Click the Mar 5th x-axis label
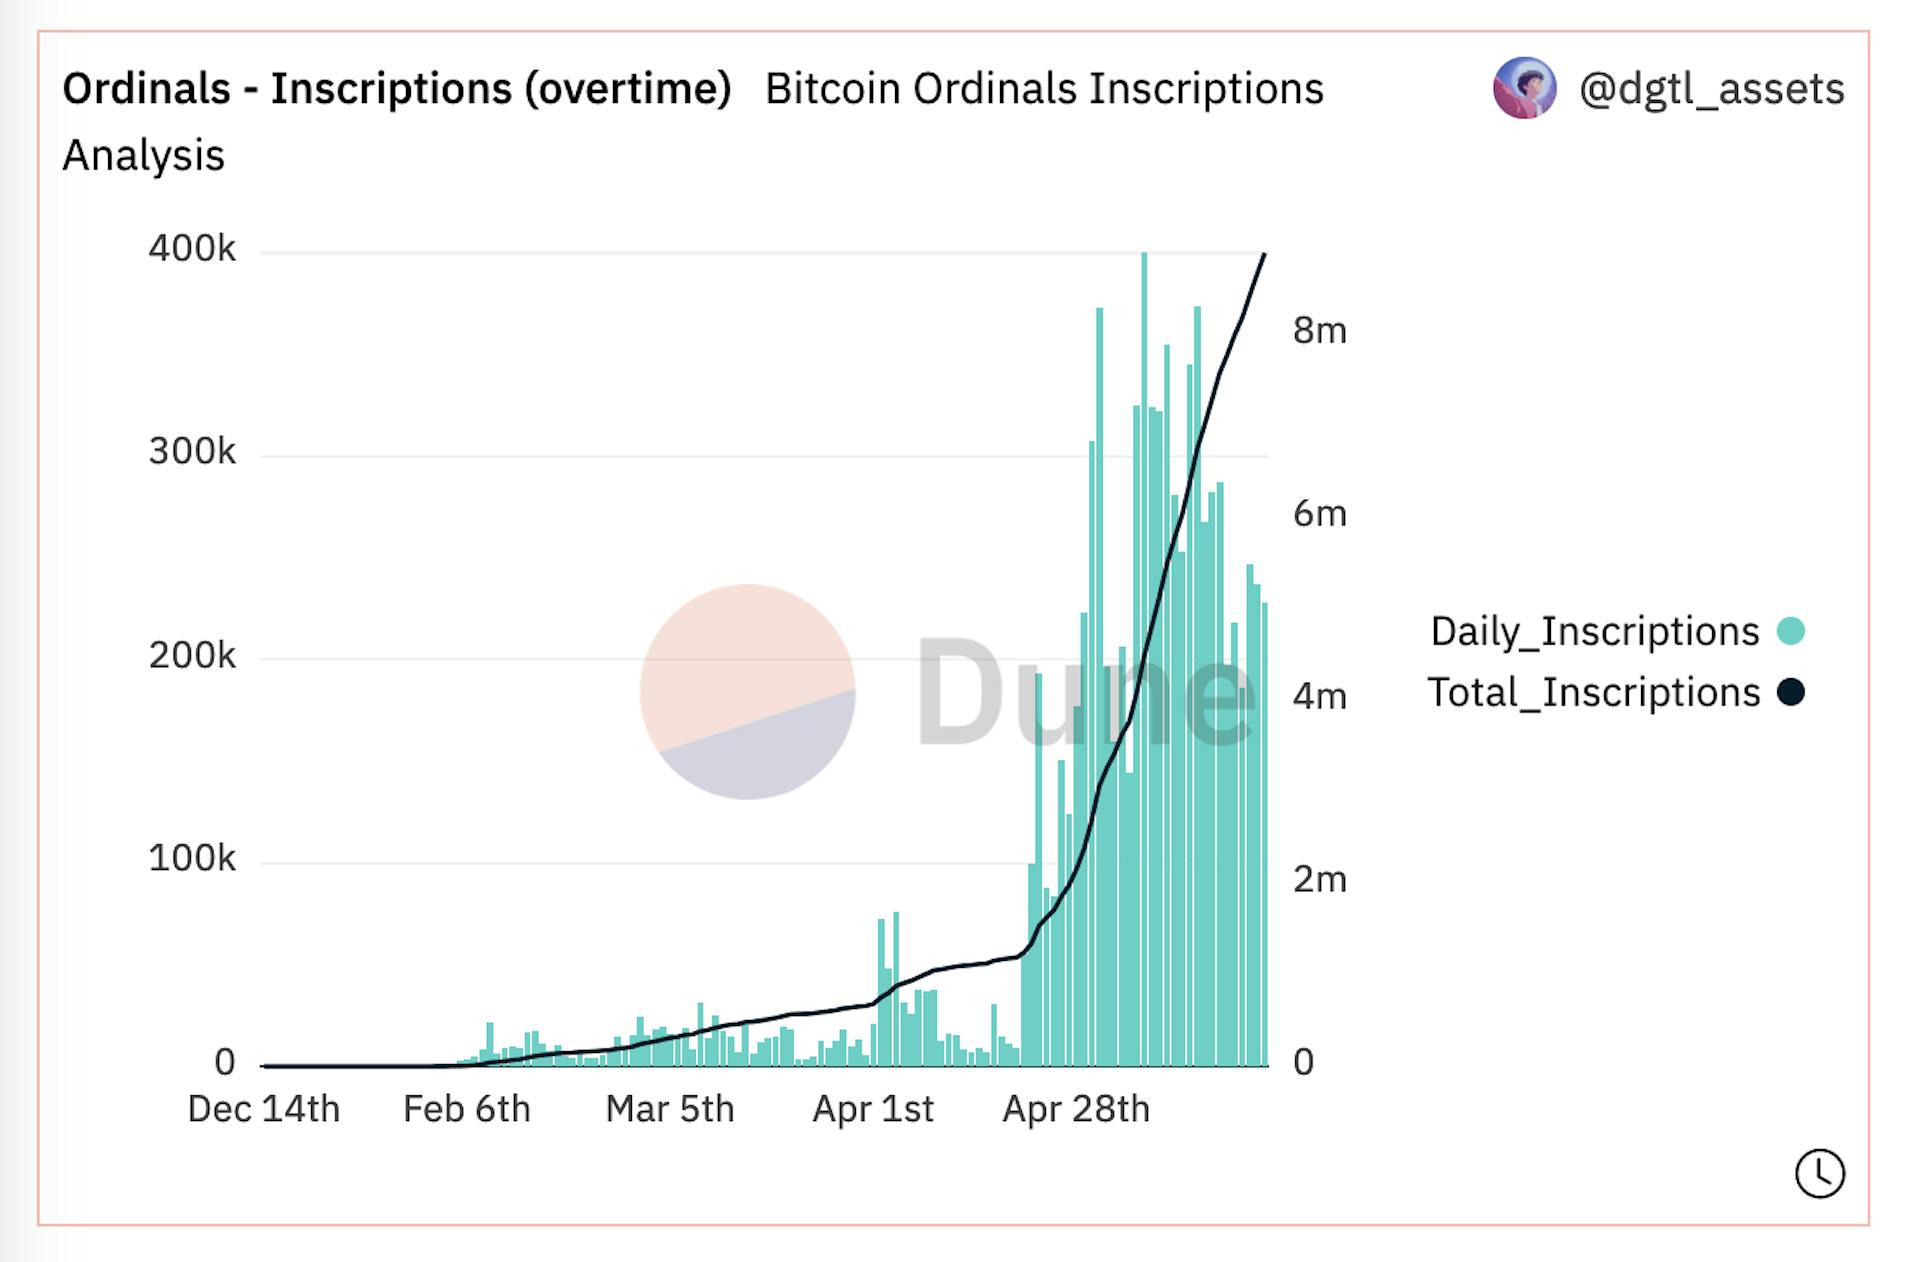This screenshot has width=1920, height=1262. click(x=670, y=1109)
